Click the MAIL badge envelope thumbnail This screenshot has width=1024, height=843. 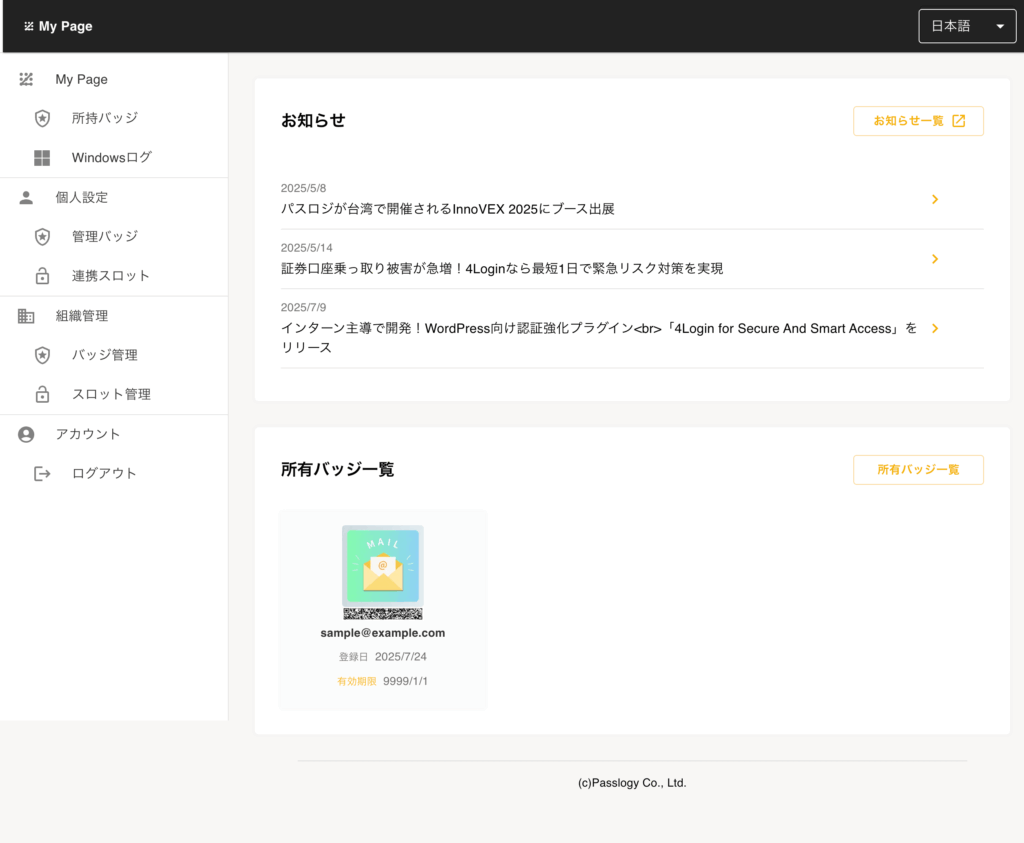click(x=382, y=566)
